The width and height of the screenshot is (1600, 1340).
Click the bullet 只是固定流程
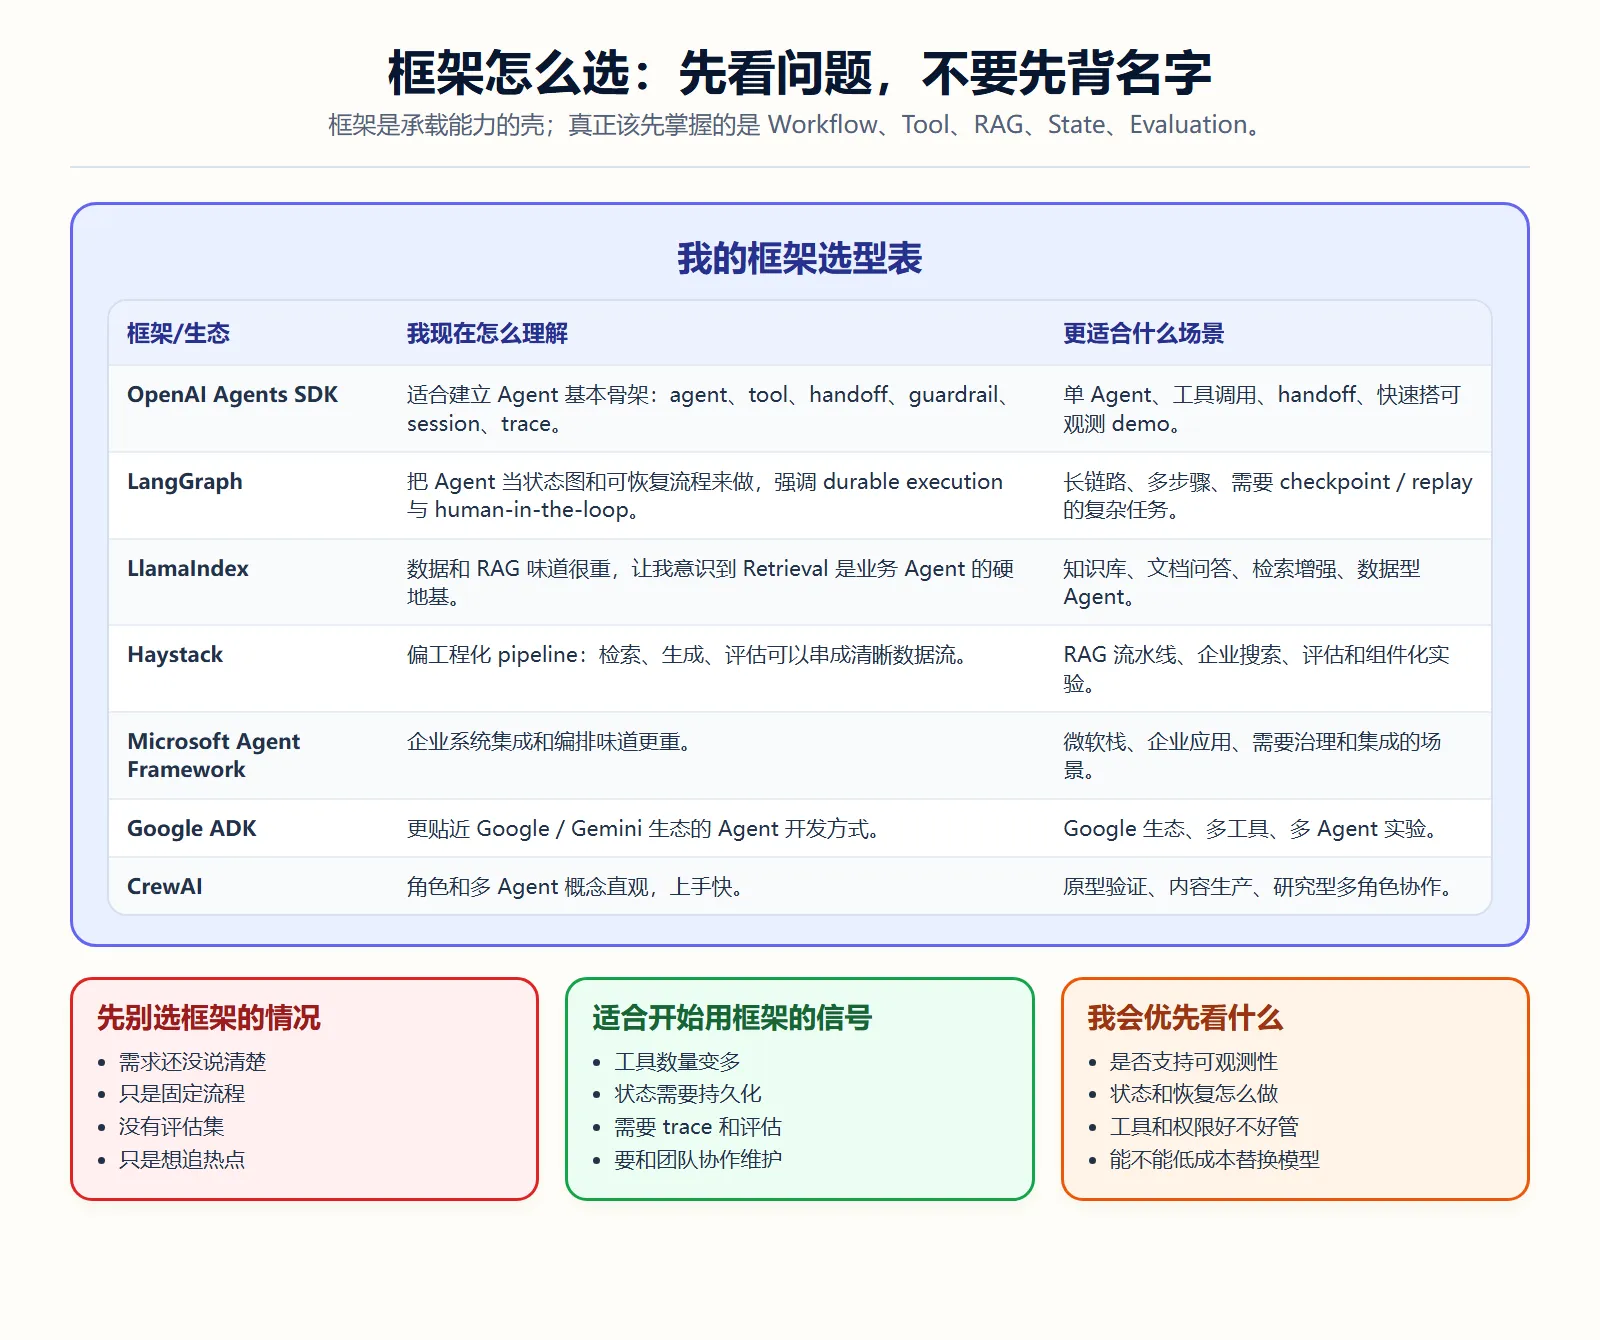click(x=182, y=1094)
